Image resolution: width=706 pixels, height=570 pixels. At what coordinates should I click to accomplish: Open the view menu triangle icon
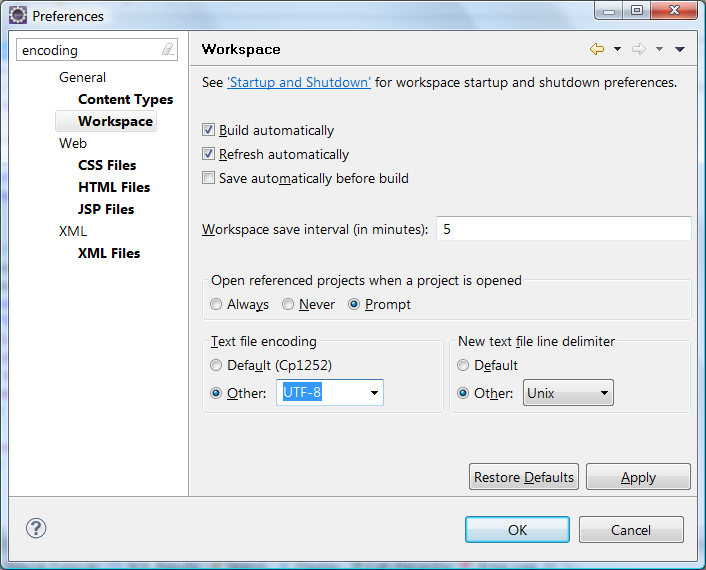[680, 49]
